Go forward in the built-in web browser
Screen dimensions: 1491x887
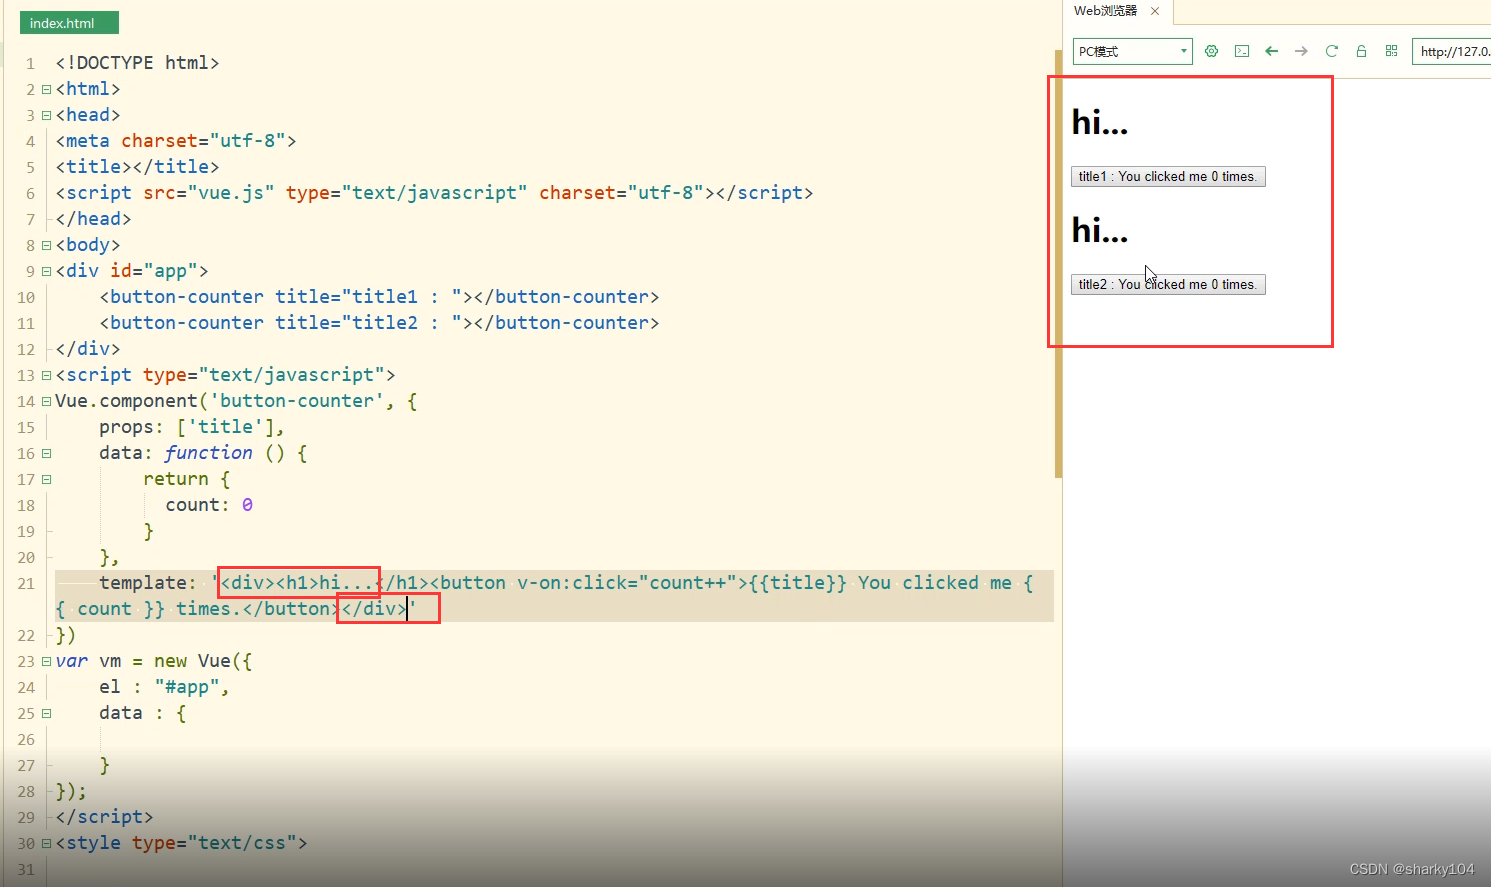(x=1301, y=51)
